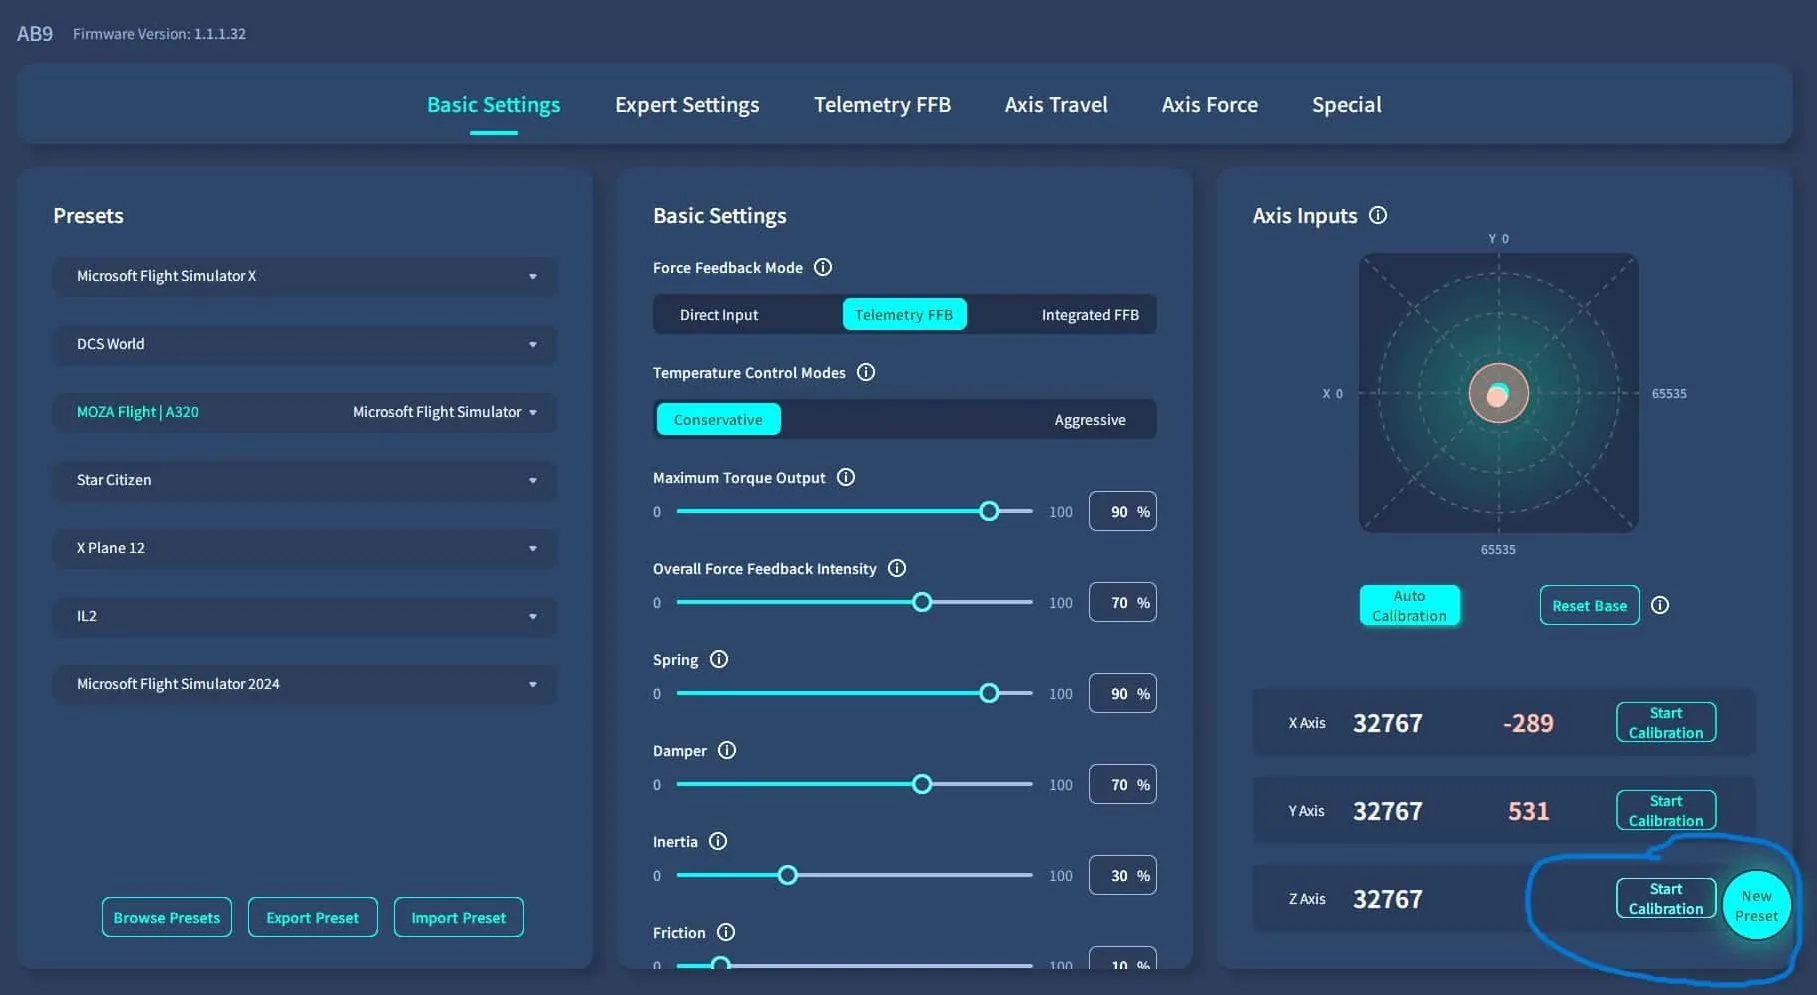Start Calibration for the Z Axis
The height and width of the screenshot is (995, 1817).
pos(1666,898)
